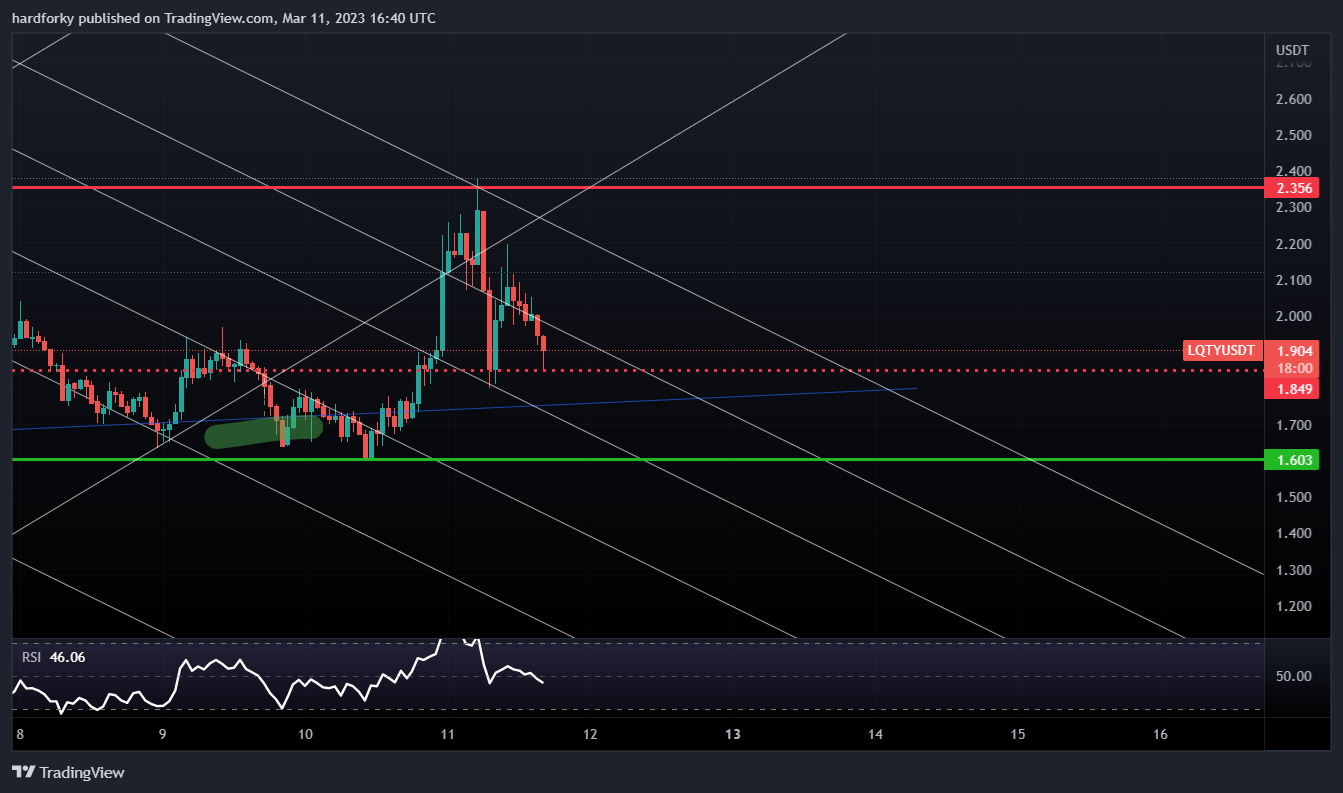The image size is (1343, 793).
Task: Click the red horizontal resistance line
Action: pos(638,187)
